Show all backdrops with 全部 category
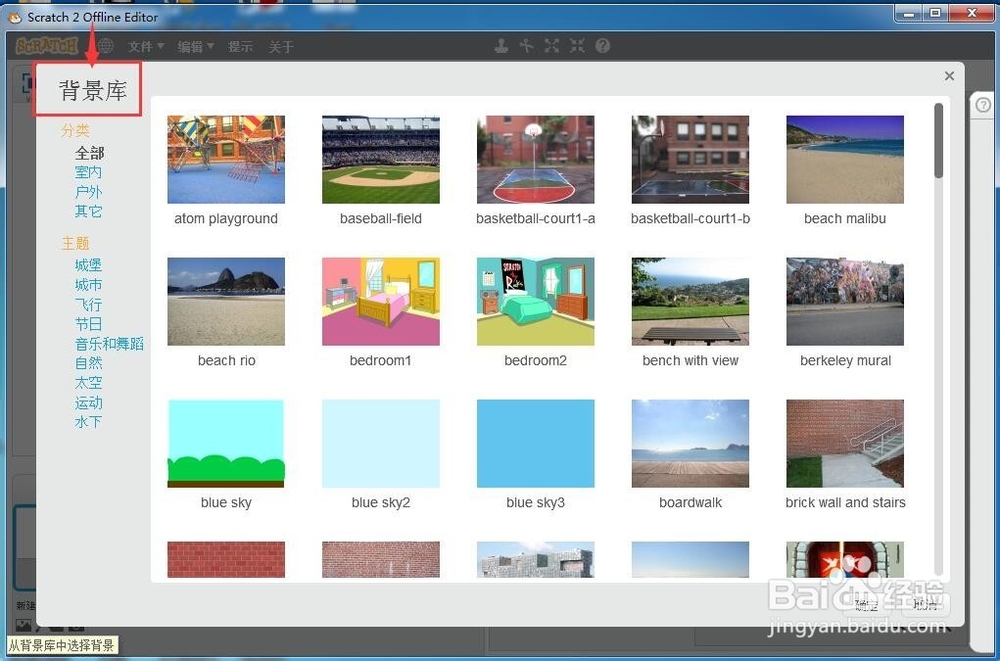The height and width of the screenshot is (661, 1000). (89, 153)
